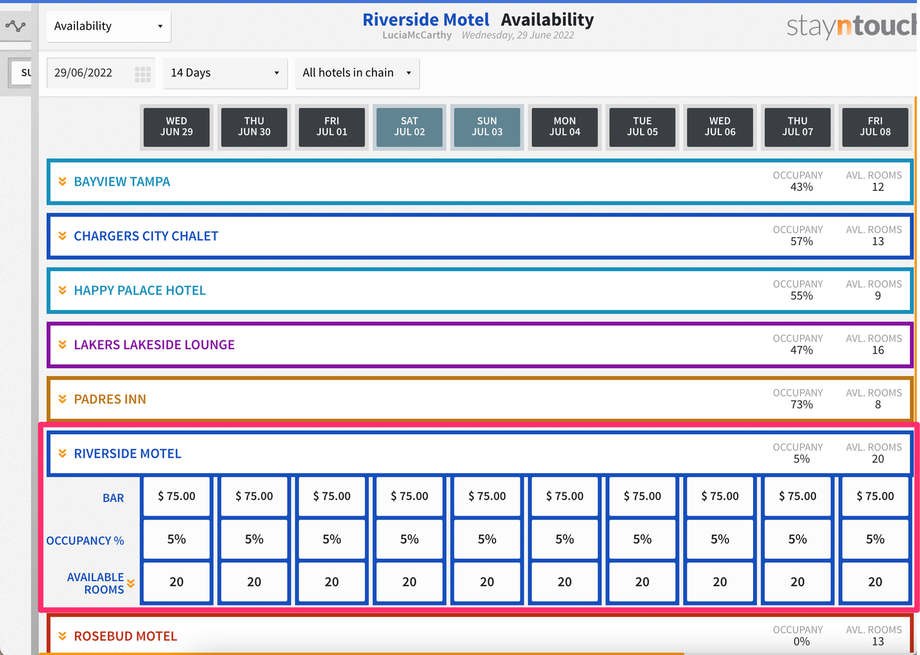The width and height of the screenshot is (920, 655).
Task: Click Padres Inn 8 available rooms value
Action: (878, 404)
